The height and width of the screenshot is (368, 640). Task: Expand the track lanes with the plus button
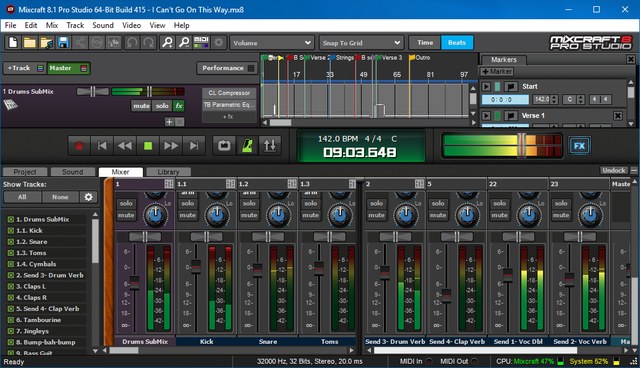click(x=169, y=122)
